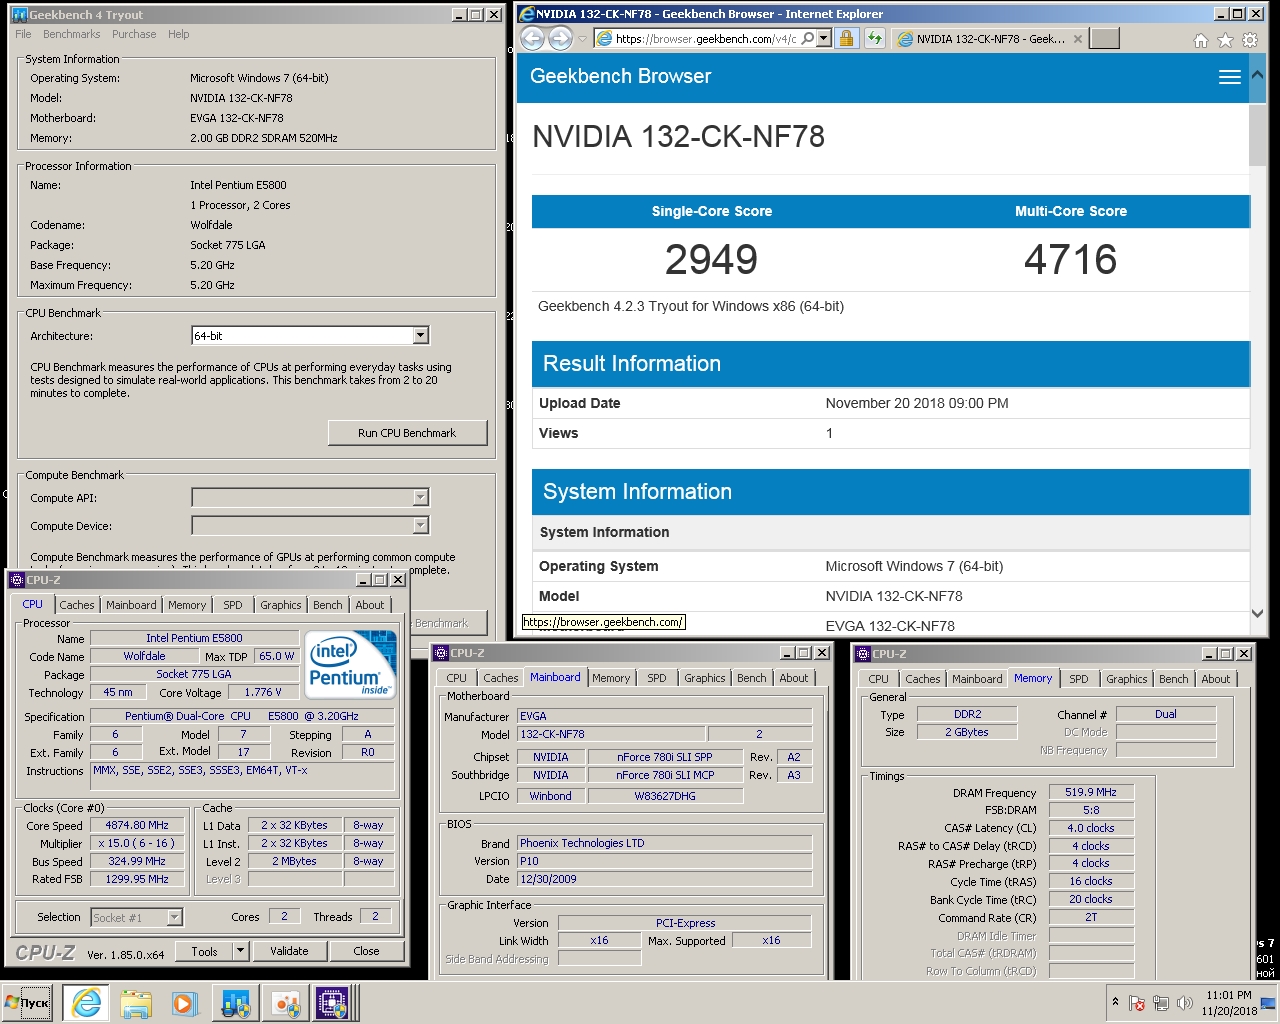Screen dimensions: 1280x1024
Task: Open the Geekbench taskbar icon
Action: click(236, 1003)
